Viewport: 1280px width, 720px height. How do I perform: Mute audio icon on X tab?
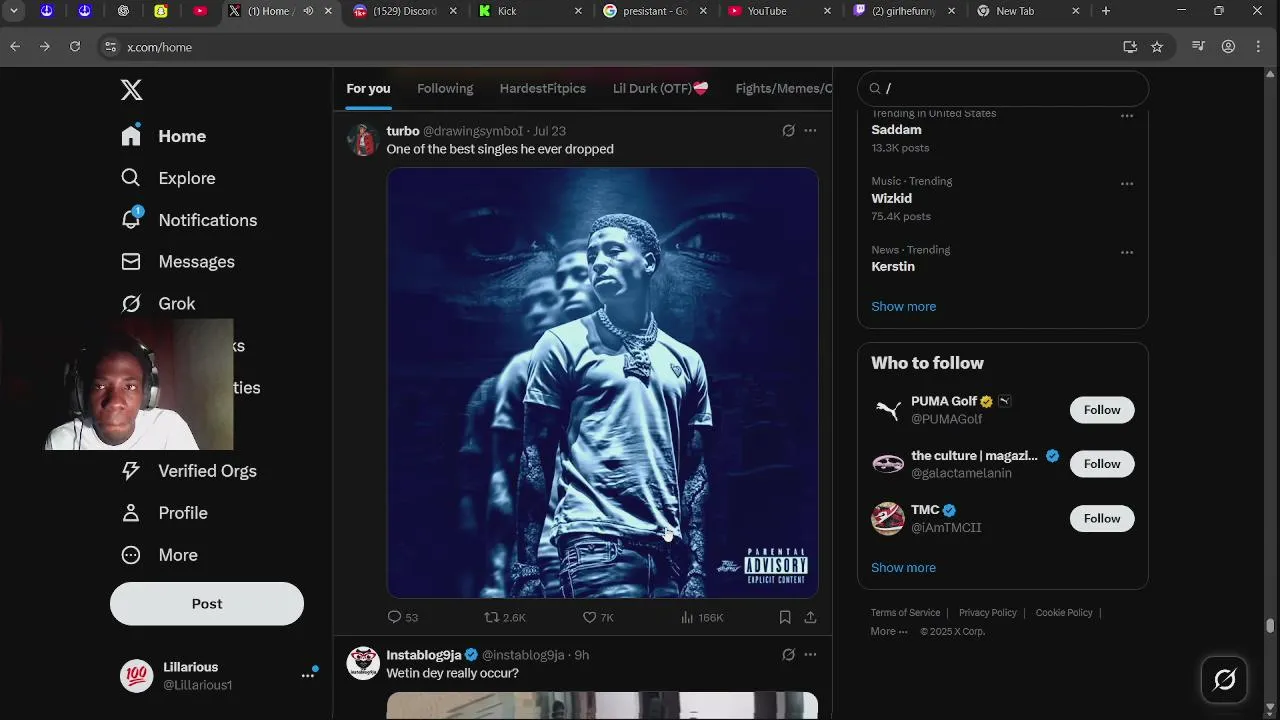308,11
